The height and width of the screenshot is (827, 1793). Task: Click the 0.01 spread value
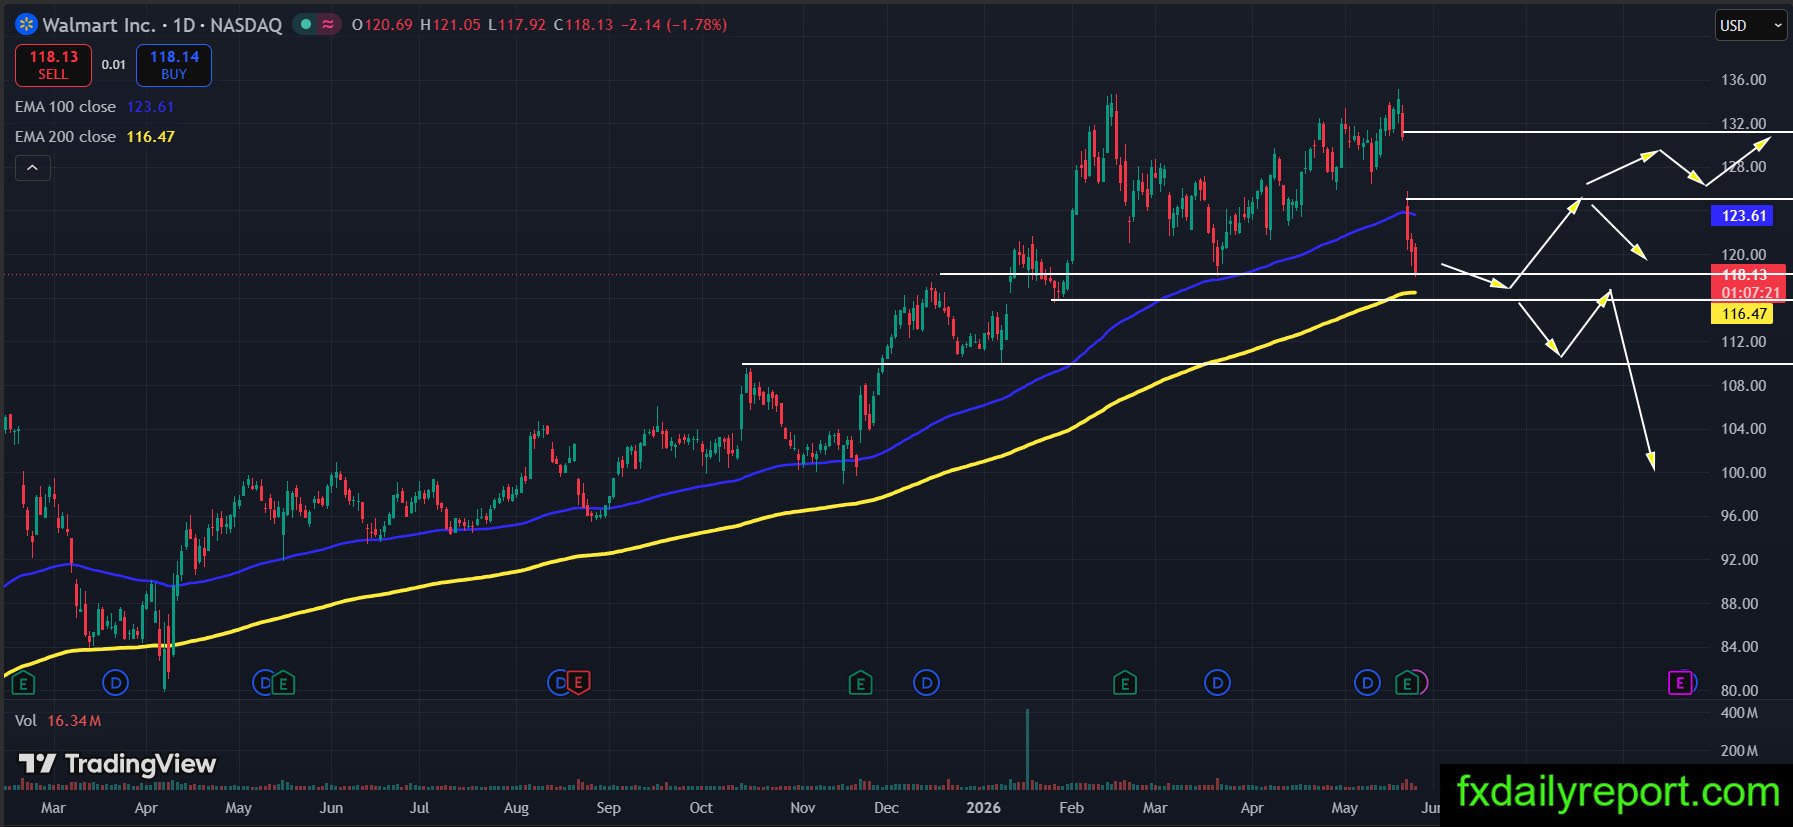114,65
